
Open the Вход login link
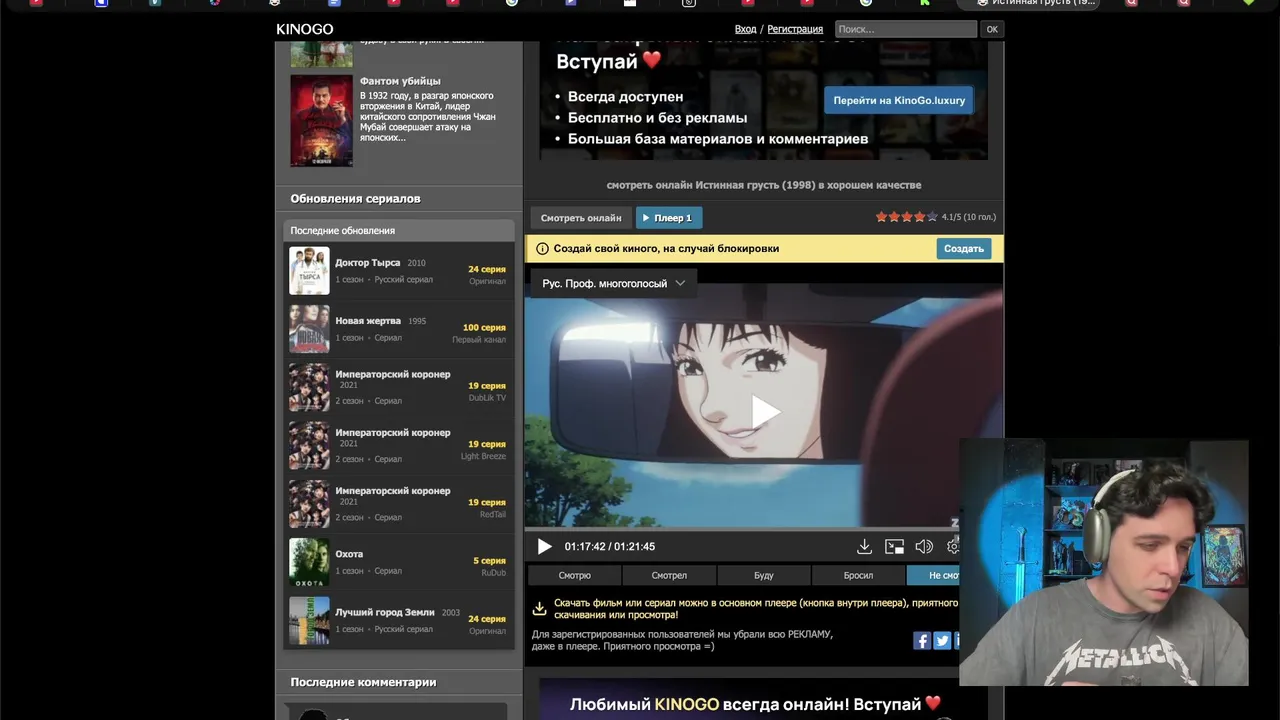pos(745,29)
